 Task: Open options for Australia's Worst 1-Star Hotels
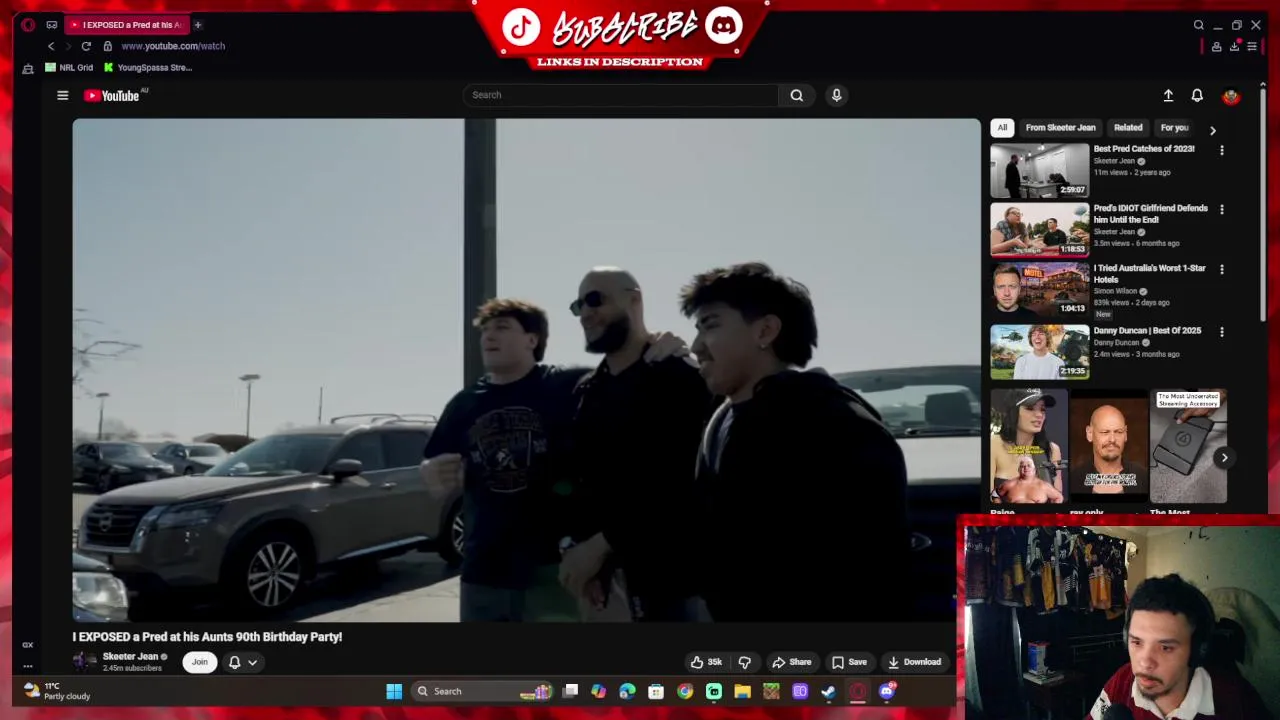tap(1221, 270)
